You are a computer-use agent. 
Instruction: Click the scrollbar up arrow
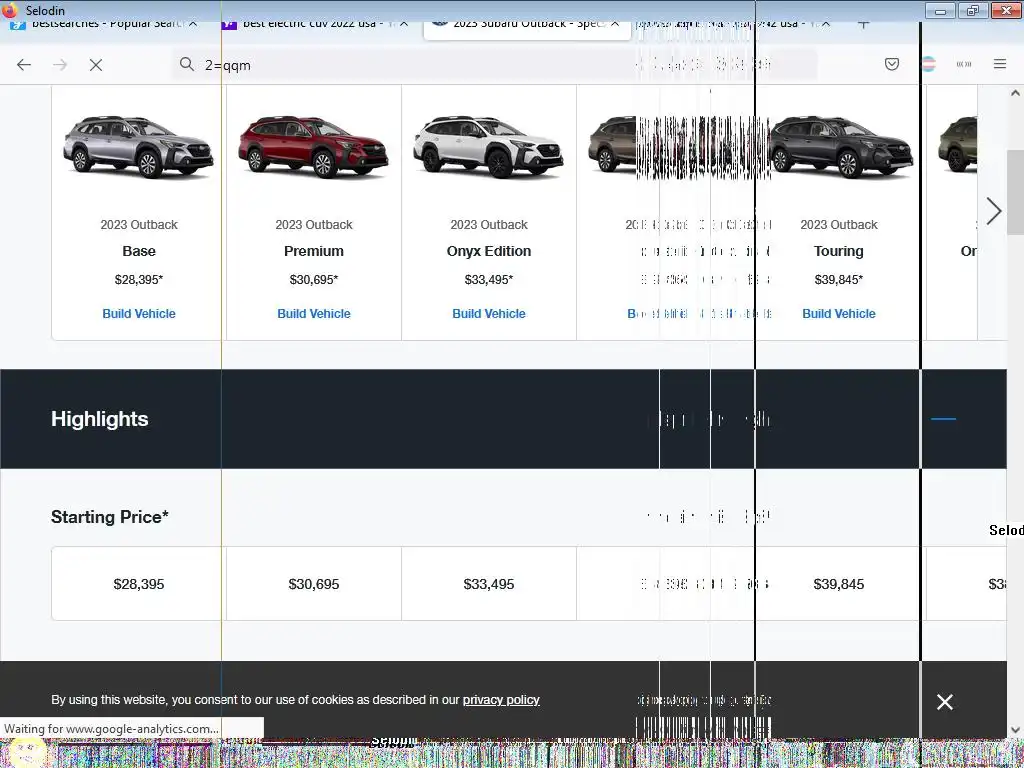click(x=1015, y=93)
